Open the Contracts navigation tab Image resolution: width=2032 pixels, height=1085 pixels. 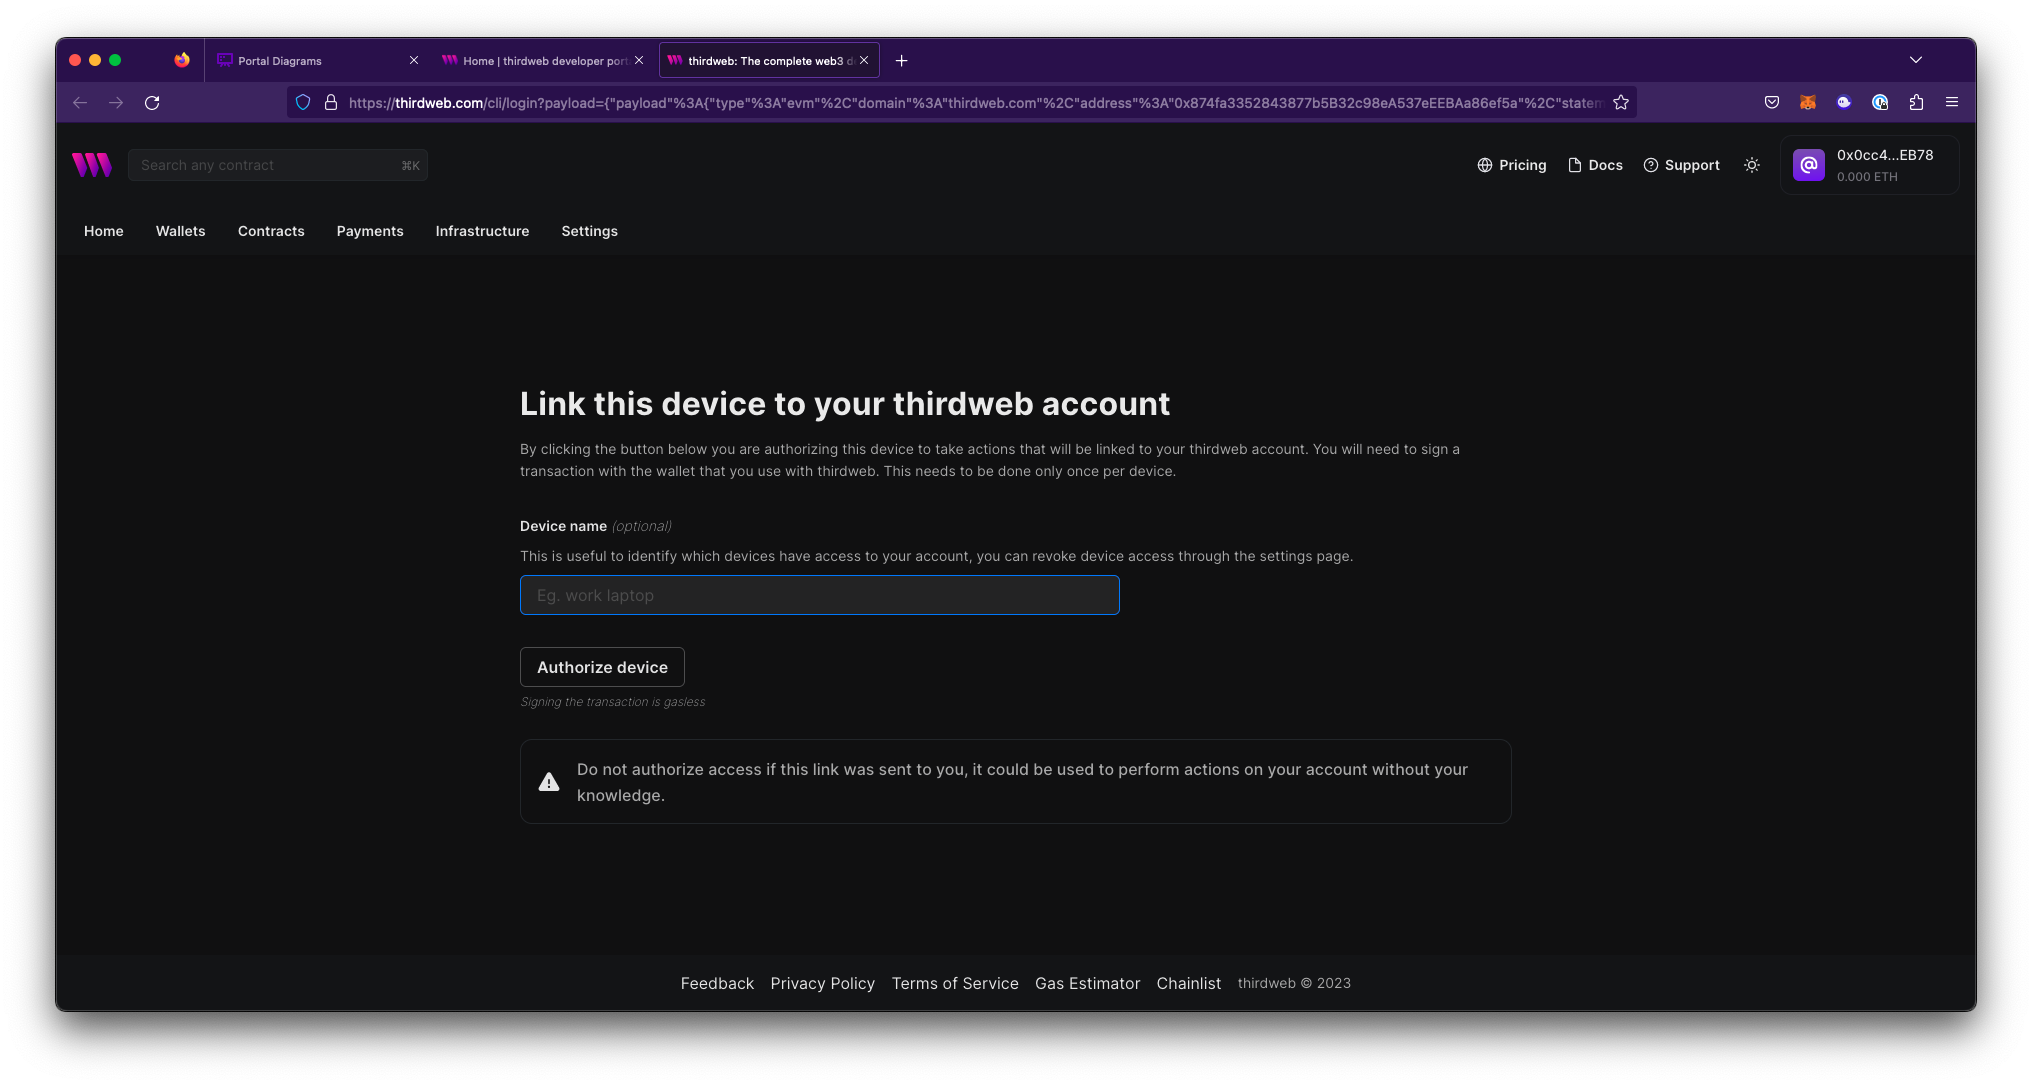[x=271, y=231]
